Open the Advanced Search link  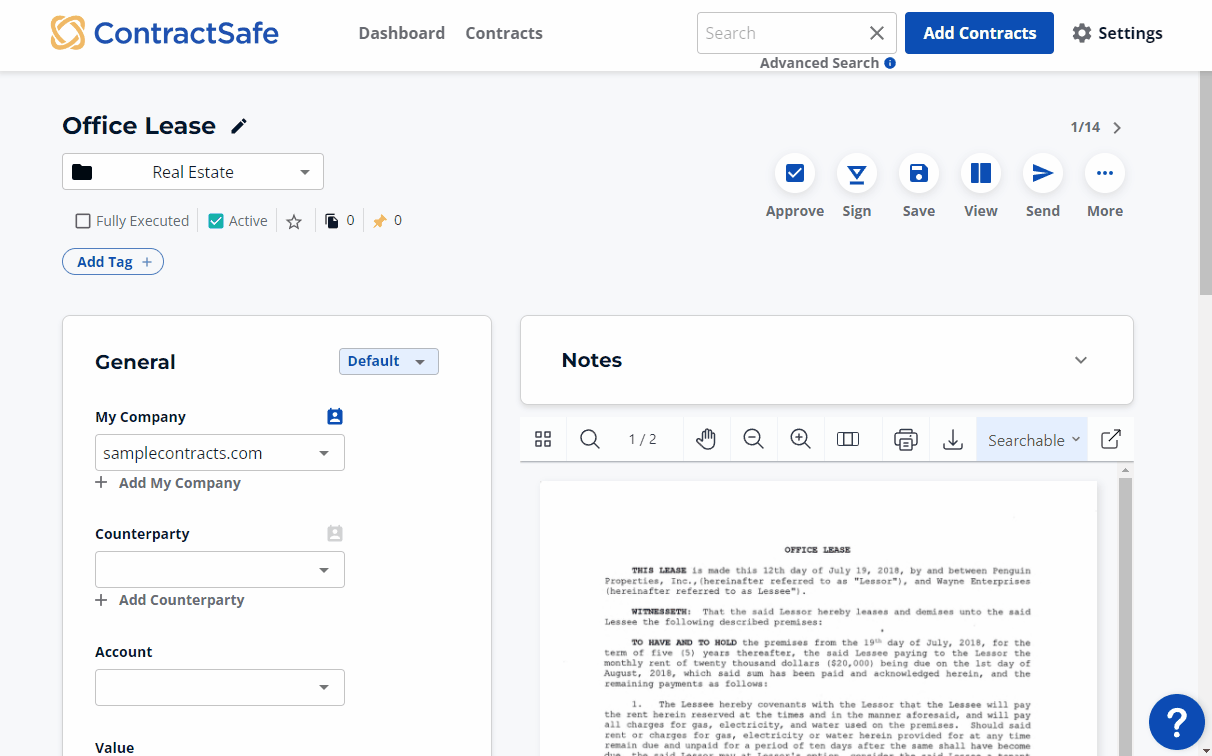point(819,63)
